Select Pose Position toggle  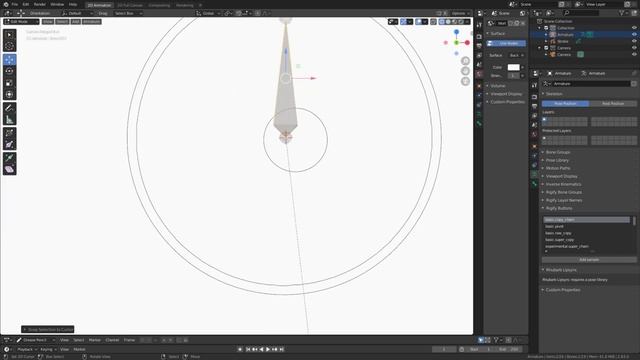pyautogui.click(x=565, y=104)
